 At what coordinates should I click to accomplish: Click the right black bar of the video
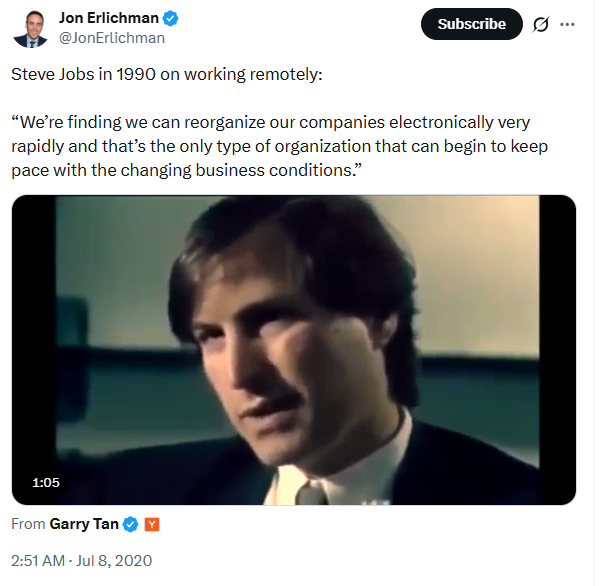tap(557, 349)
